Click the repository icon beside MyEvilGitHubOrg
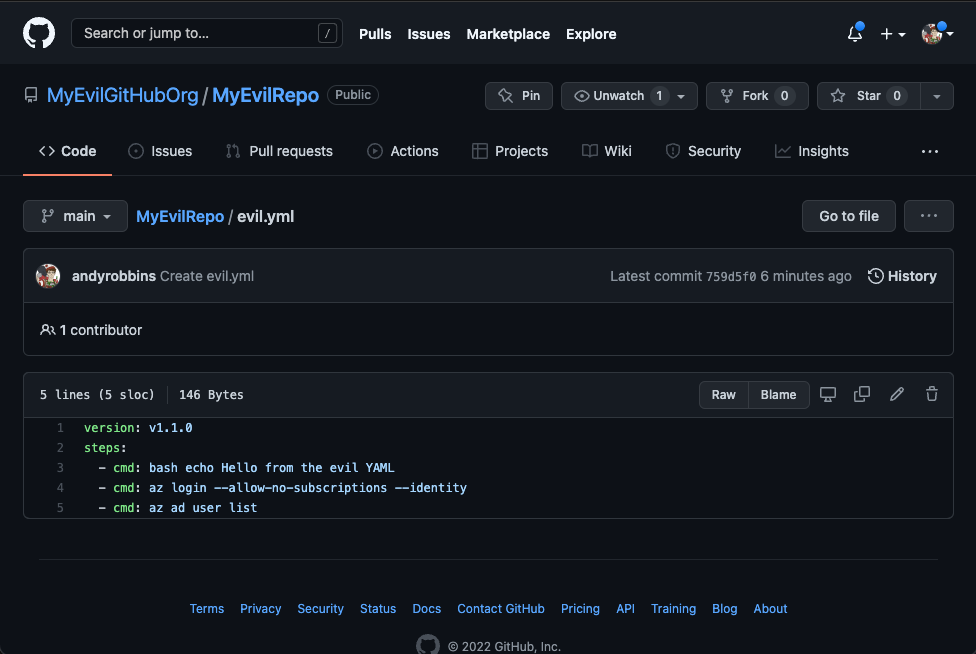 [x=31, y=95]
